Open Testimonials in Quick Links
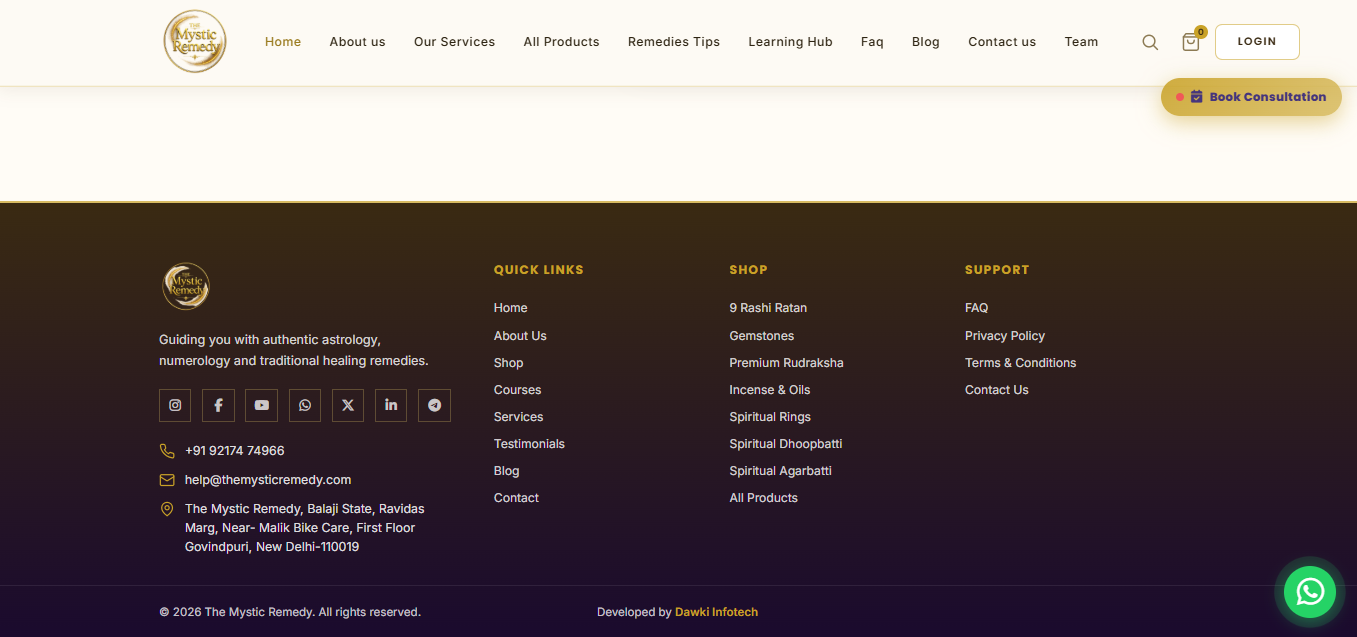The image size is (1357, 637). pos(529,444)
